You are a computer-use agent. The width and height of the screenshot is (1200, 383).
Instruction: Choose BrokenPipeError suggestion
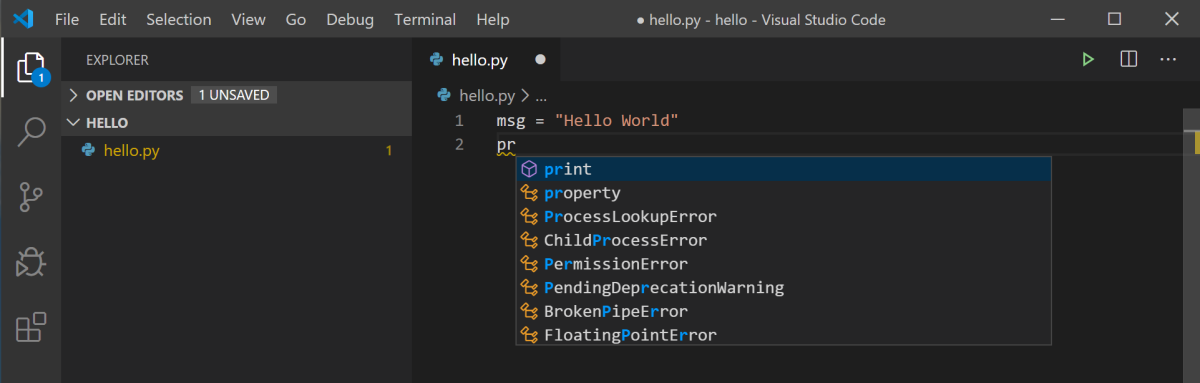point(783,312)
